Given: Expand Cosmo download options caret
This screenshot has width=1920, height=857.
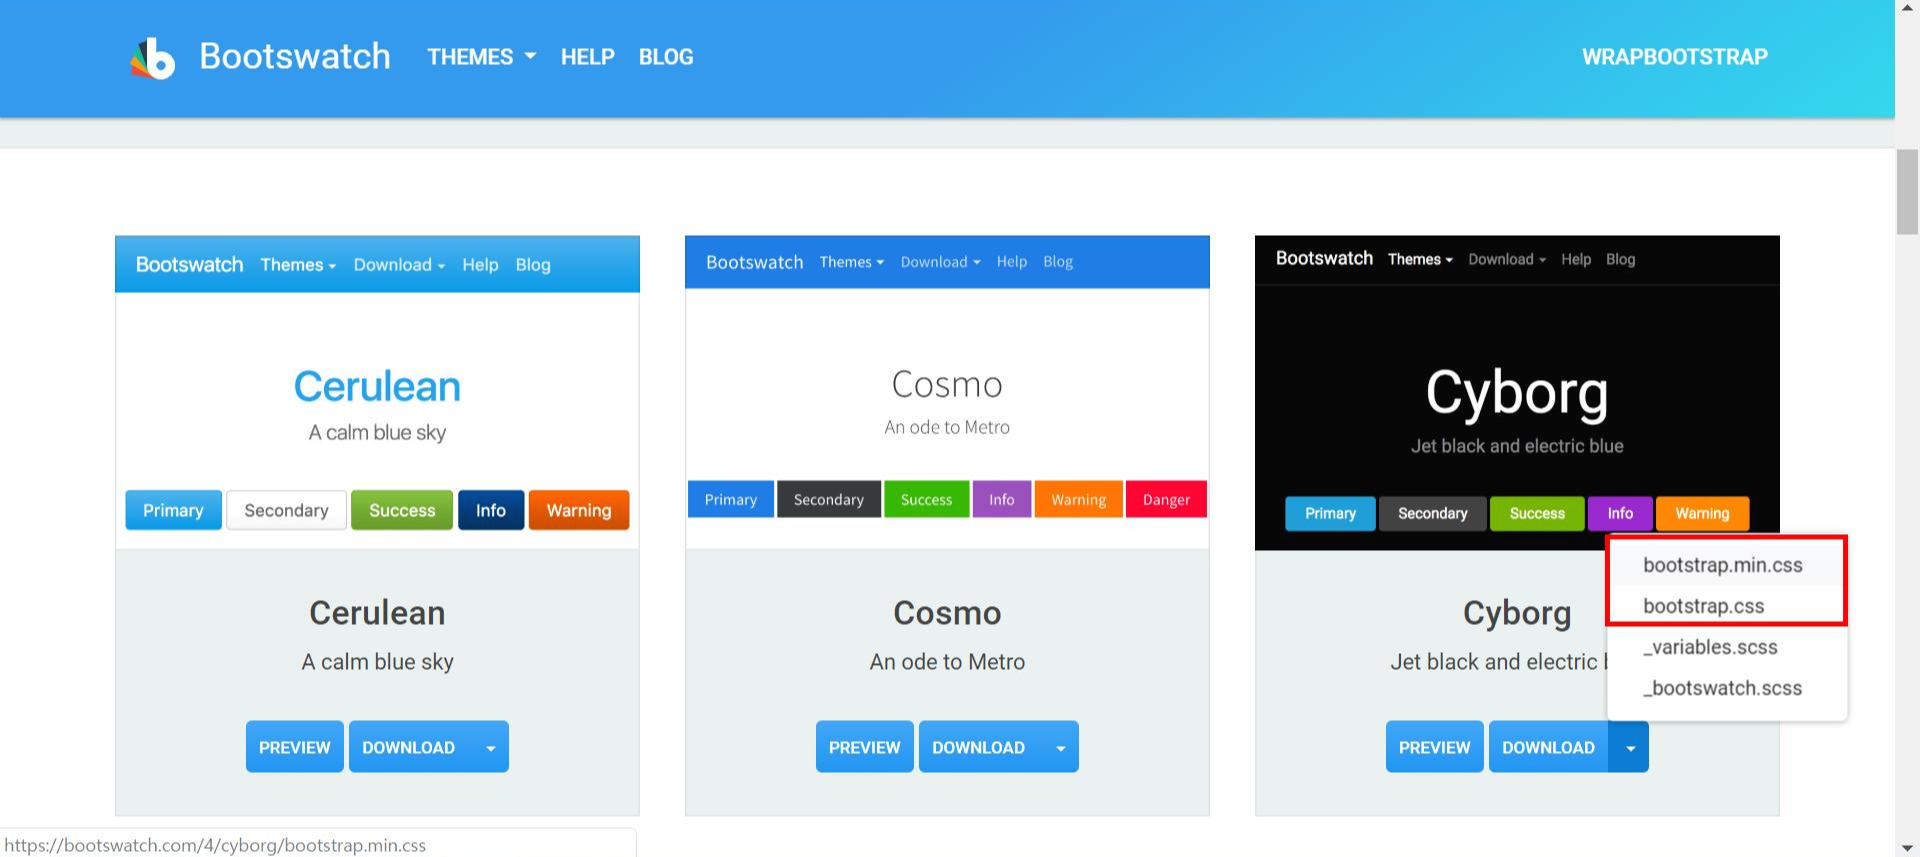Looking at the screenshot, I should point(1060,747).
